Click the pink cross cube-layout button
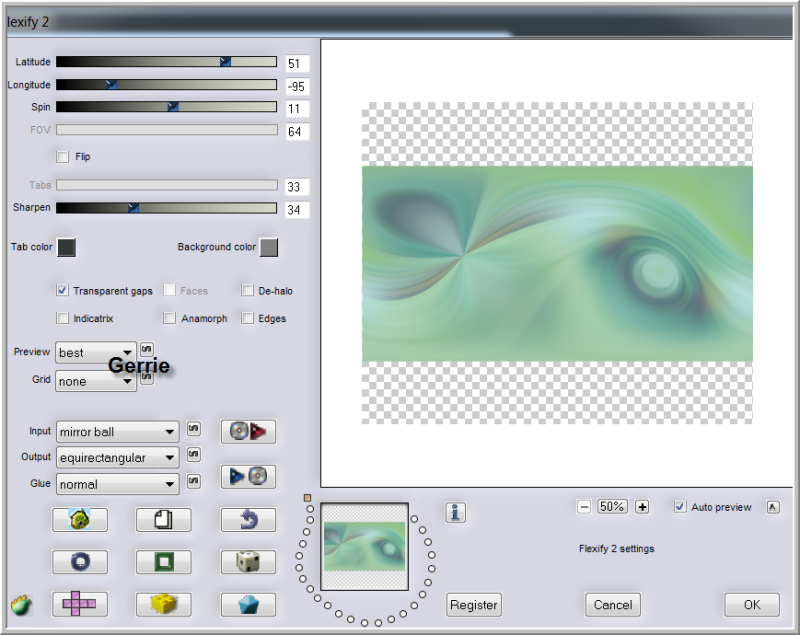Viewport: 800px width, 635px height. (x=78, y=604)
